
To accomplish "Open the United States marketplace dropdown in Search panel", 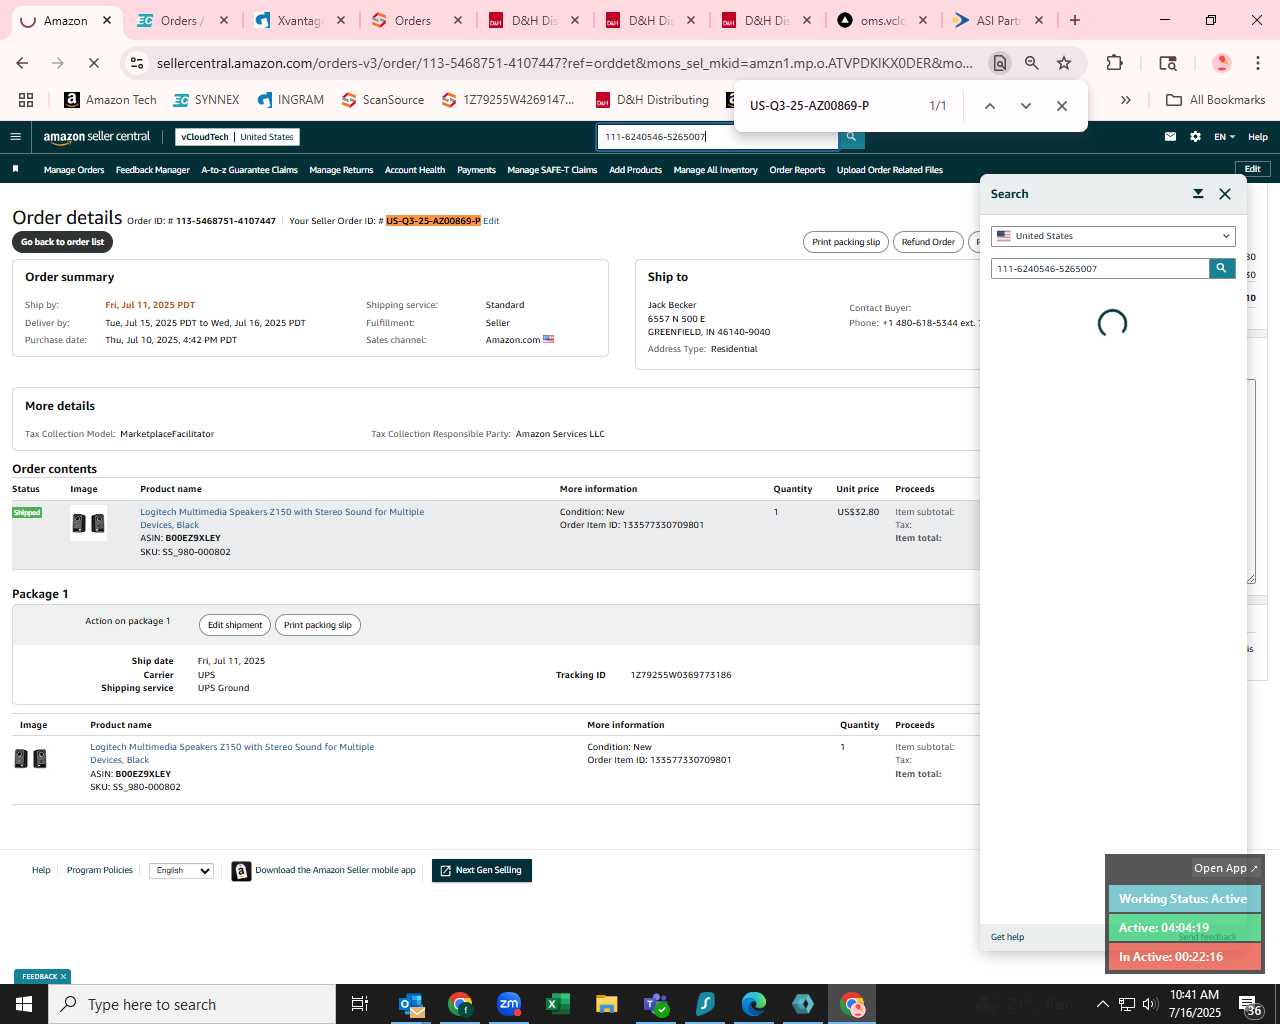I will pos(1113,236).
